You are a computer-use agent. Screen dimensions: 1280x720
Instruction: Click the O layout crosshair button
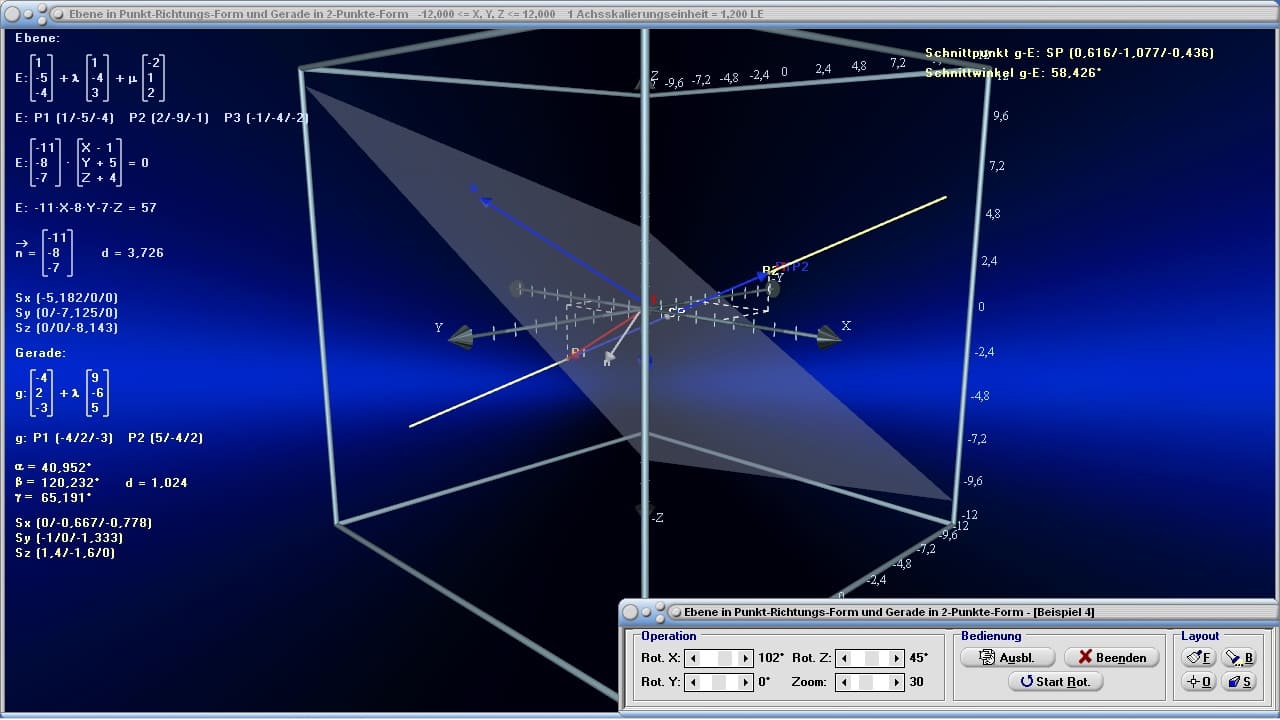(x=1198, y=681)
